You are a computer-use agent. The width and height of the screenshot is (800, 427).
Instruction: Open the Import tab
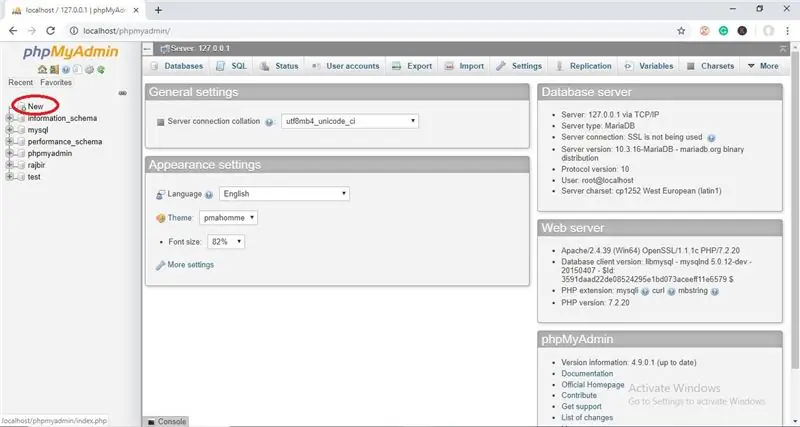(x=464, y=66)
